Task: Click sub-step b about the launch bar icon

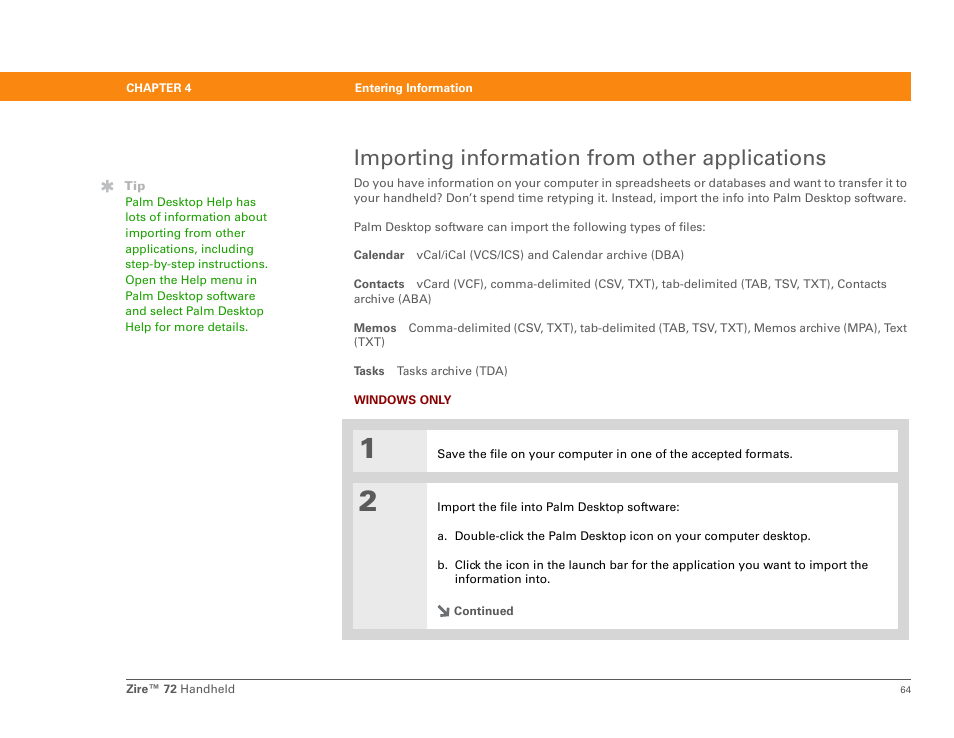Action: click(x=652, y=572)
